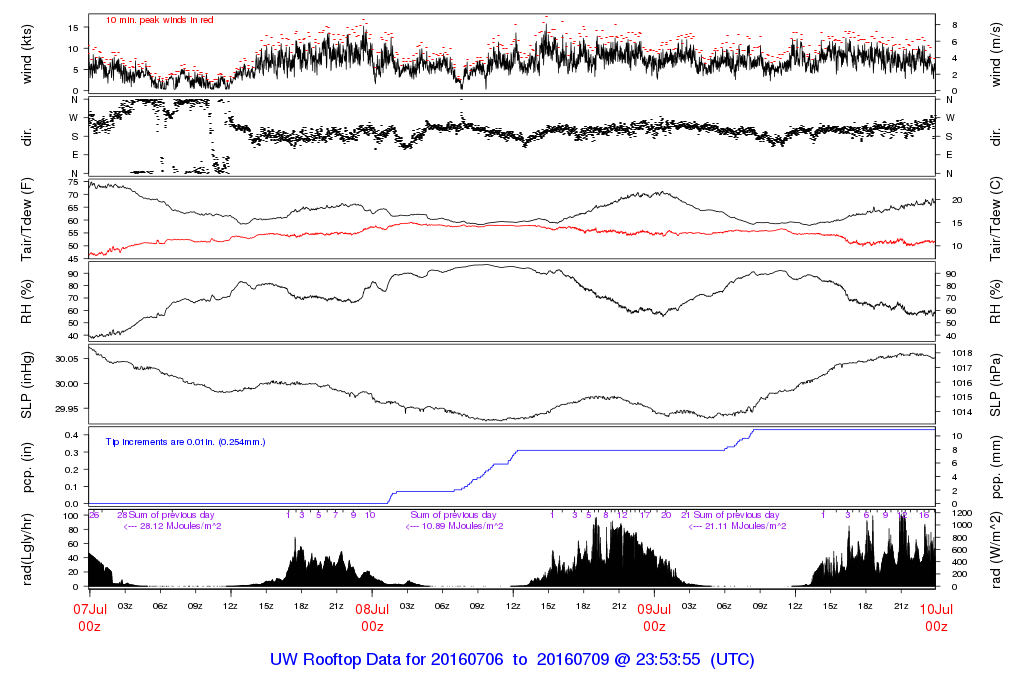Select the 'SLP (inHg)' axis label

click(x=27, y=385)
